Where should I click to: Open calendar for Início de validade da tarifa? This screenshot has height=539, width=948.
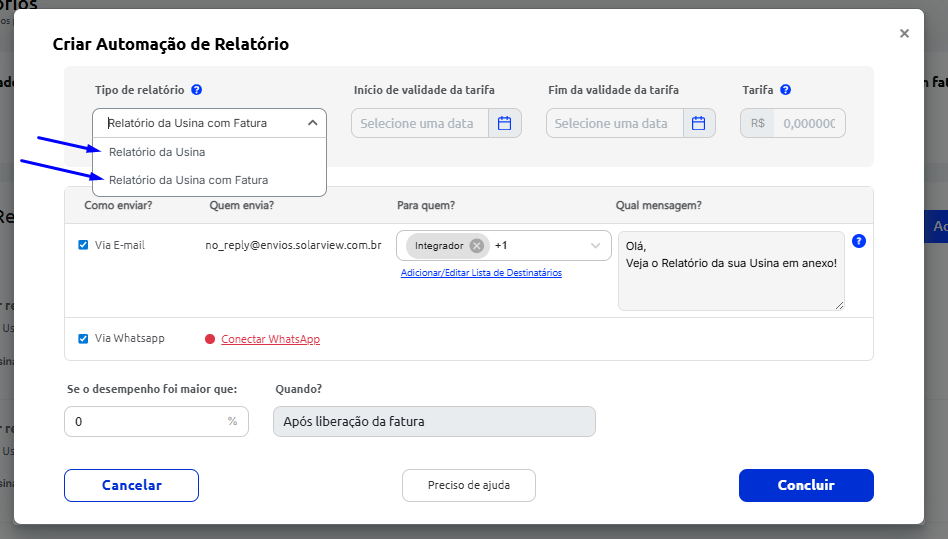tap(505, 123)
